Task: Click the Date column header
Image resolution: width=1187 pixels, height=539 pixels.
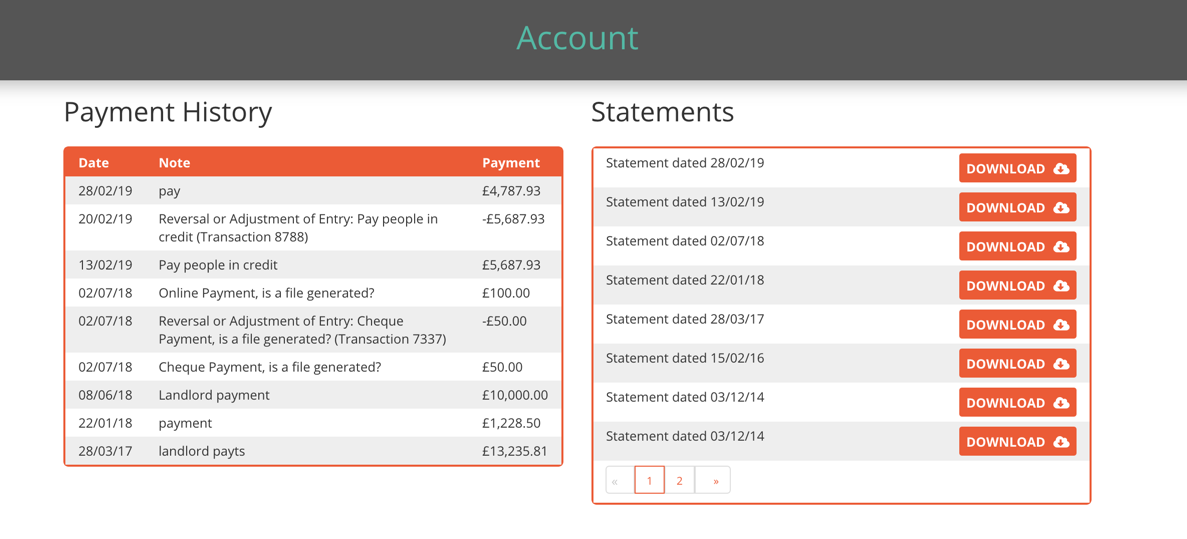Action: click(94, 163)
